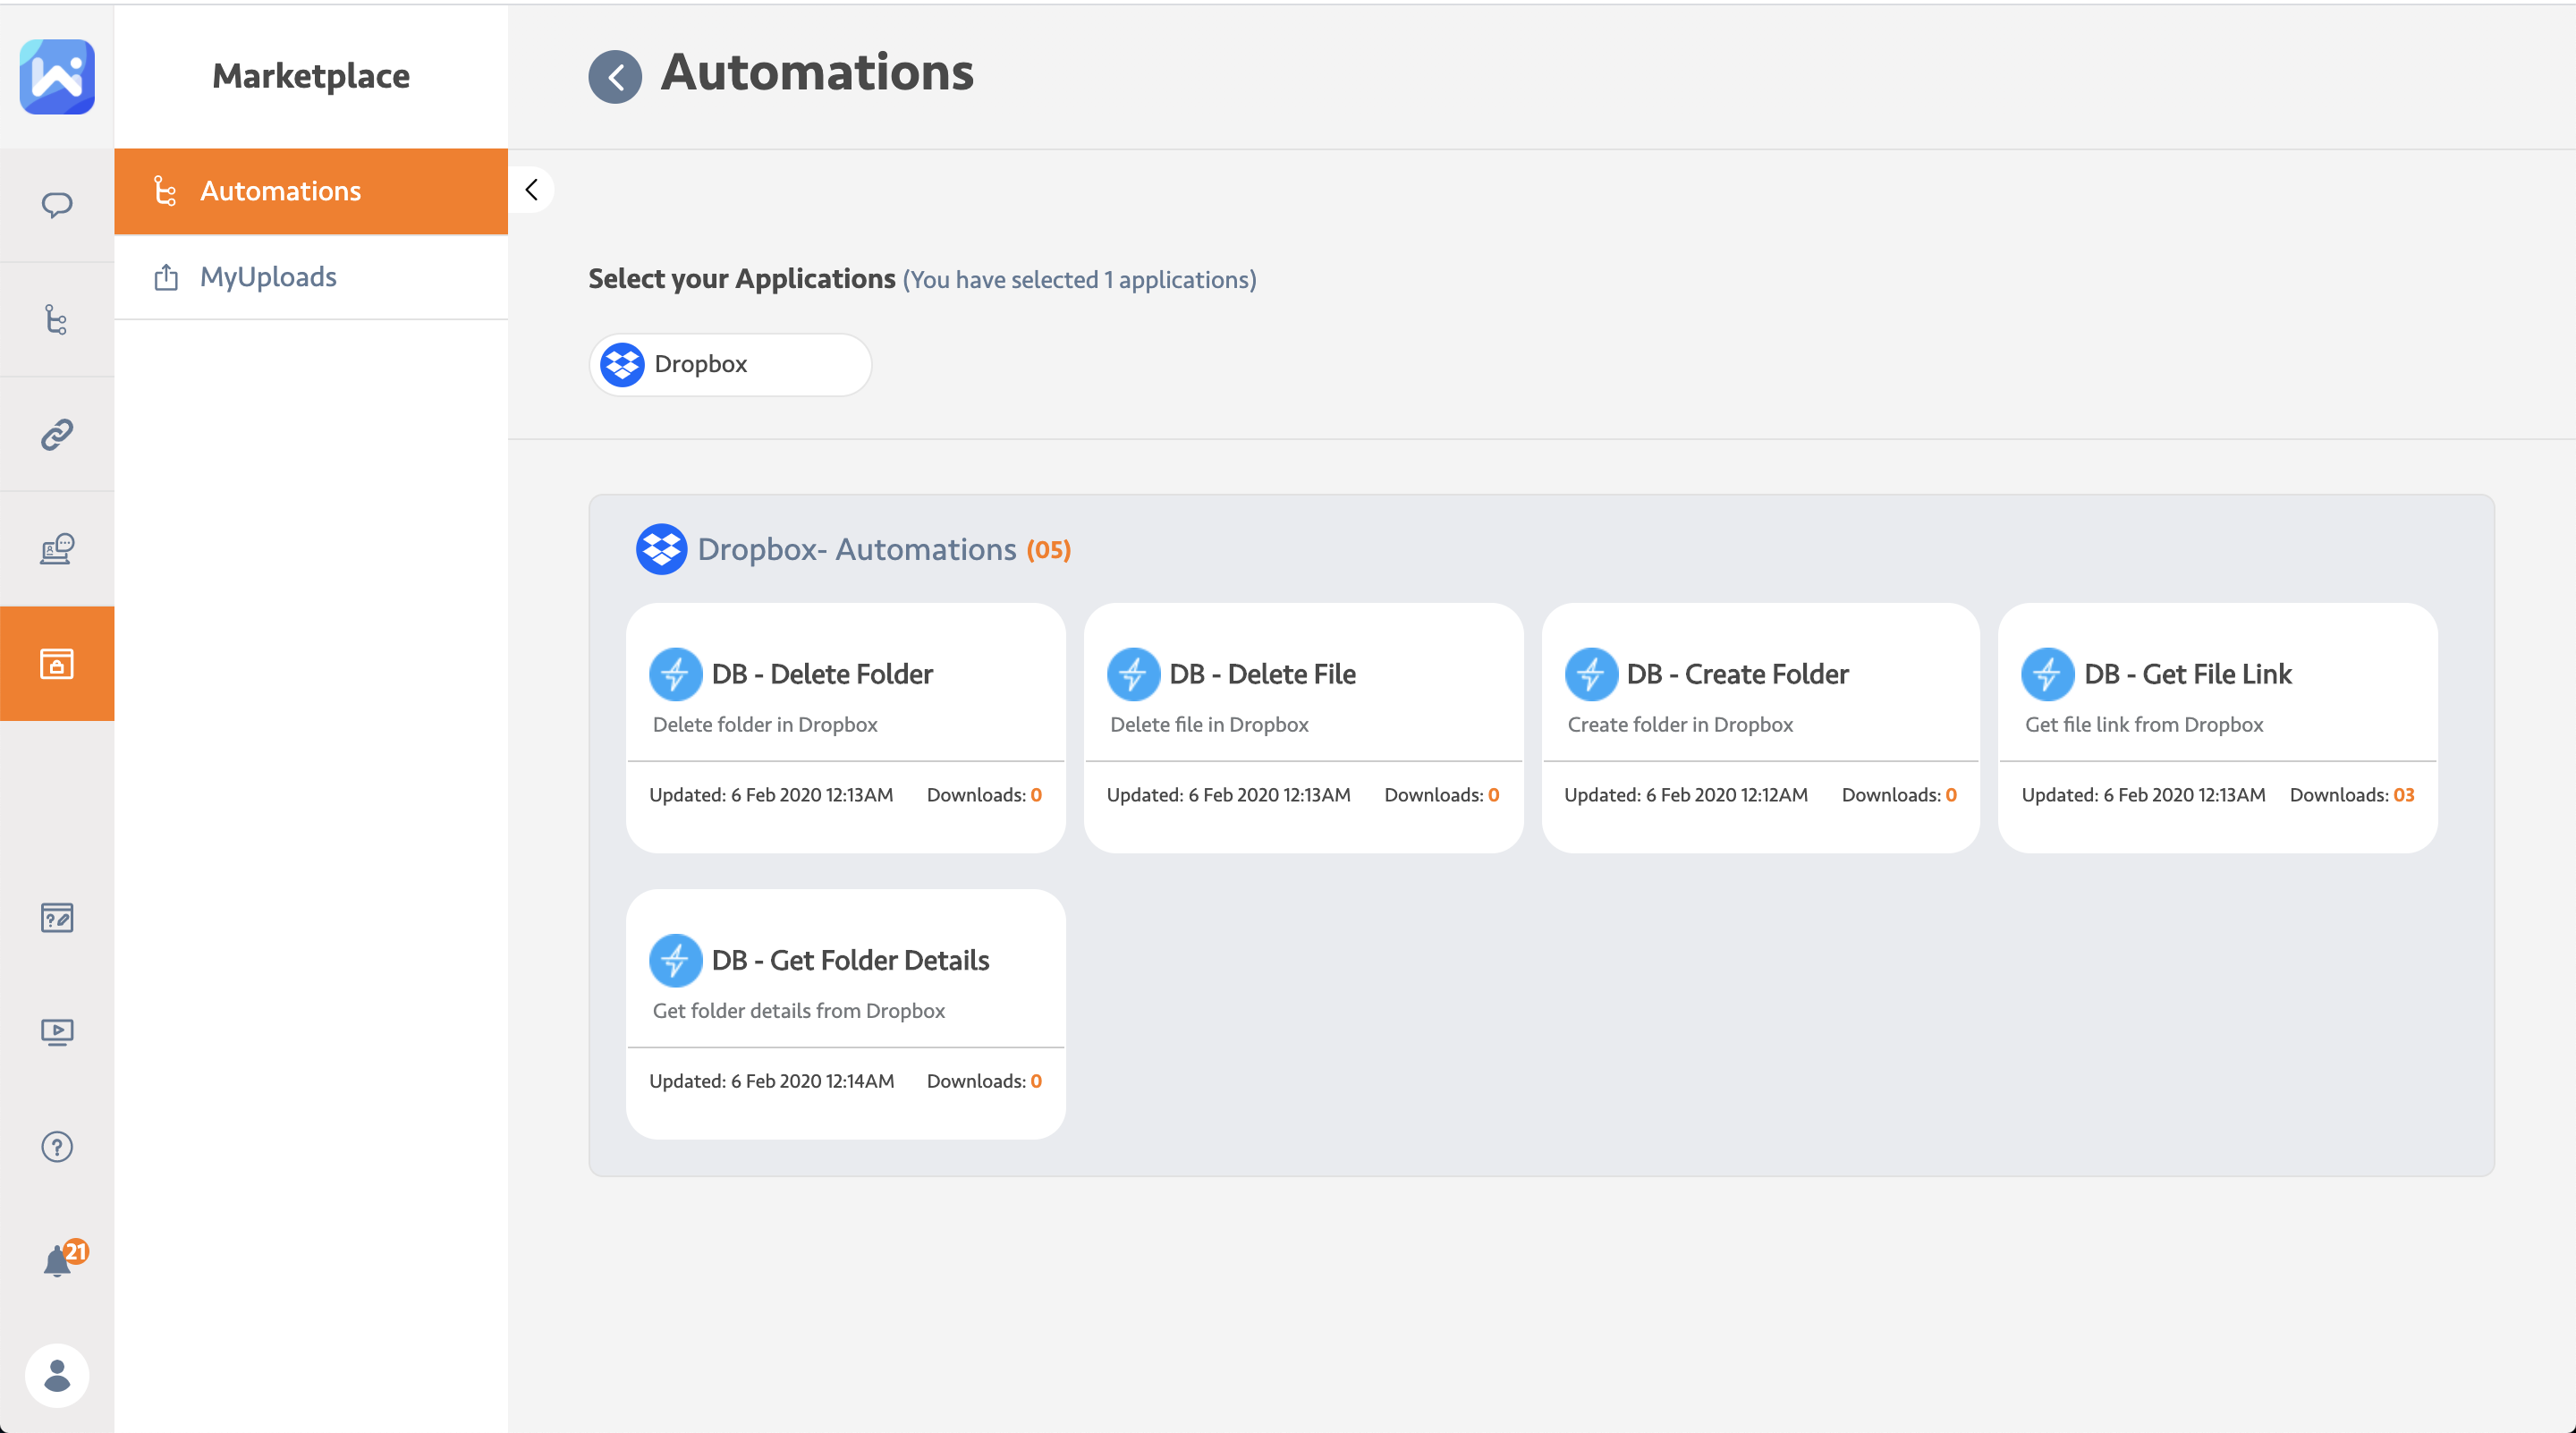Click the app logo at top left

click(57, 77)
